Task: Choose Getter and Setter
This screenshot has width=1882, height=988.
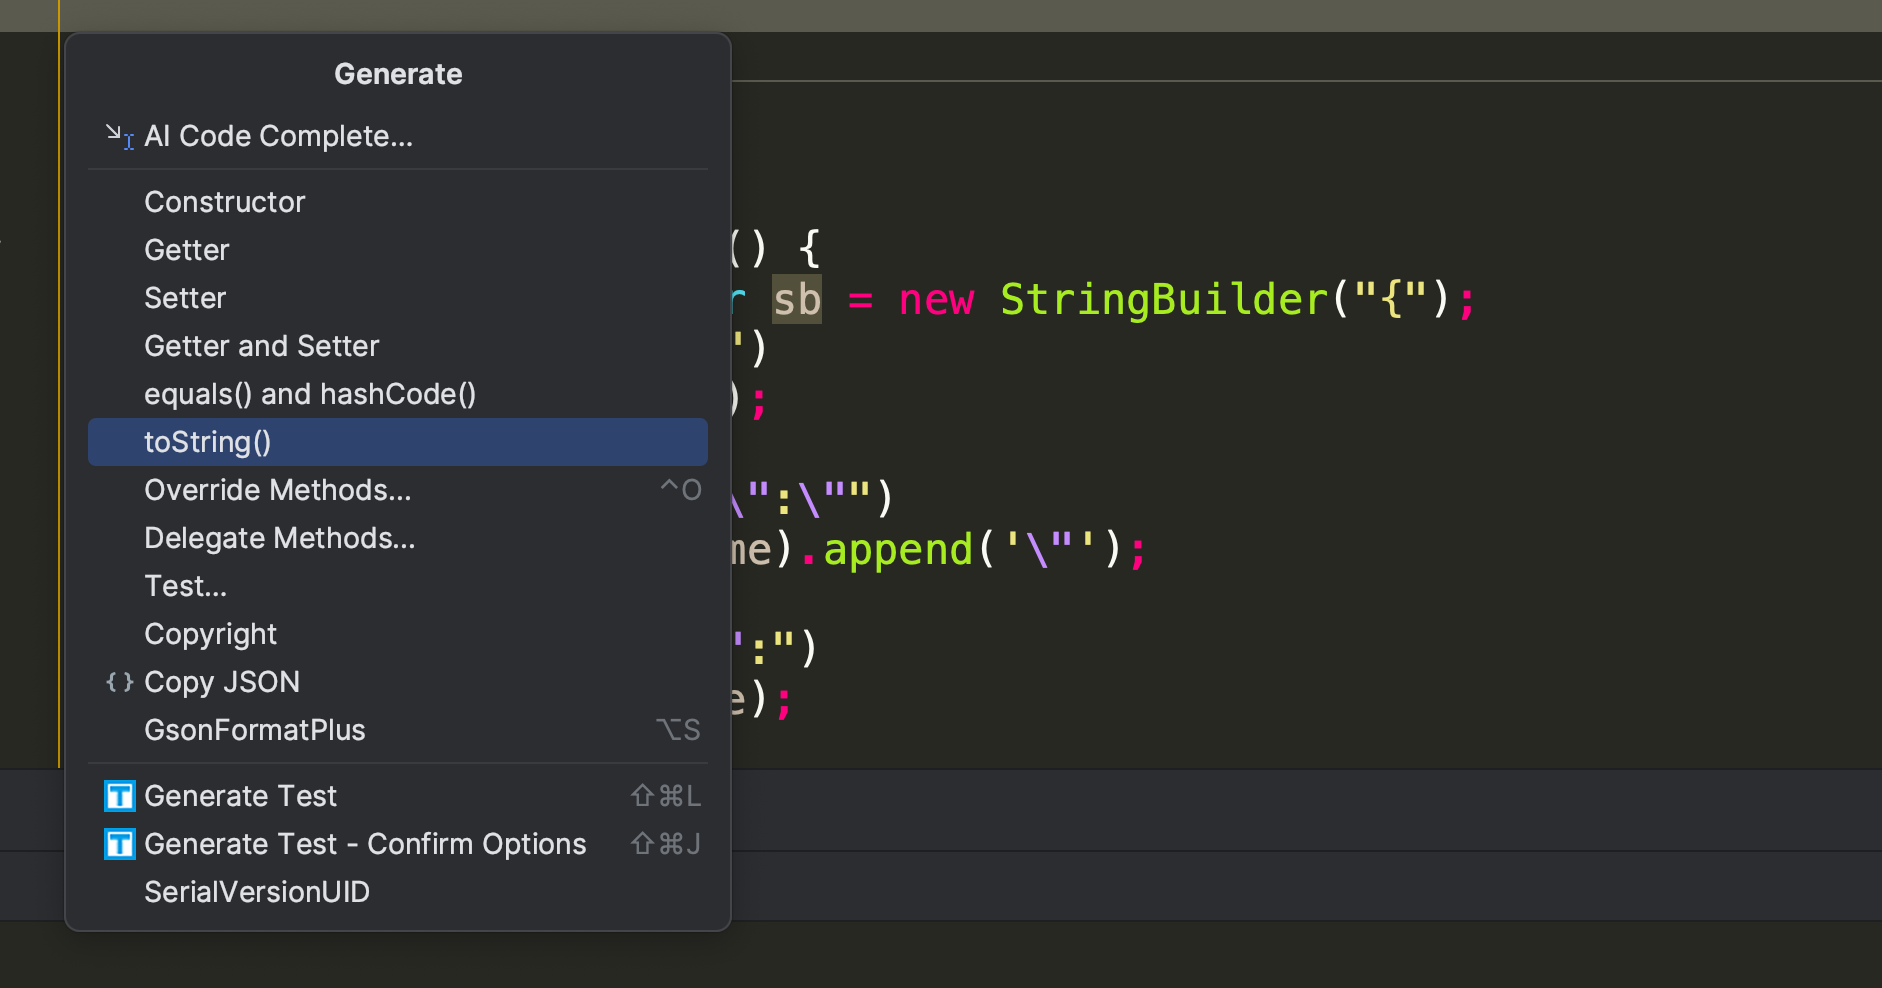Action: 398,346
